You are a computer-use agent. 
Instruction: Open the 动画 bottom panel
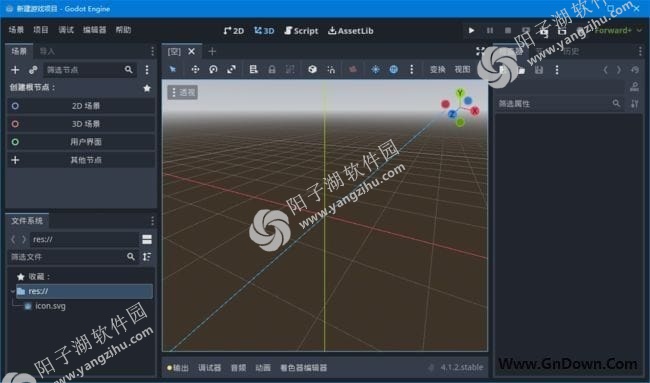[263, 367]
